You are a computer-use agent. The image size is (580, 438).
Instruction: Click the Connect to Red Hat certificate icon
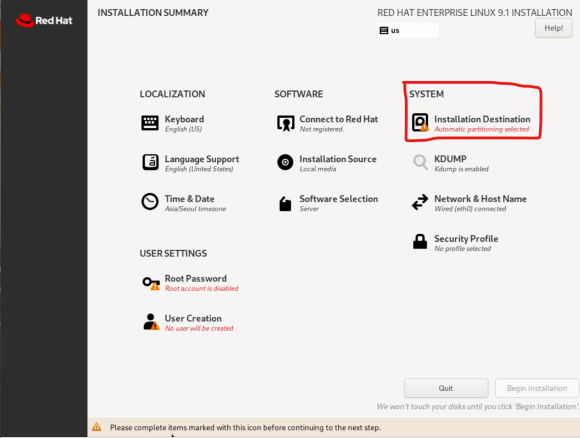(285, 123)
